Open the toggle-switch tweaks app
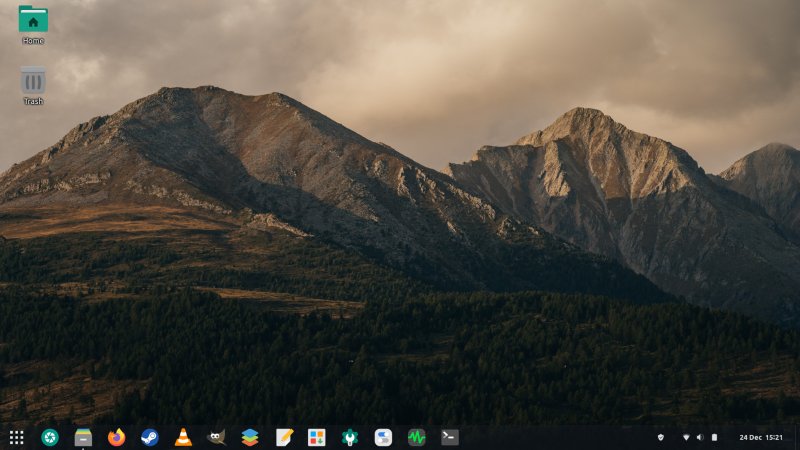Screen dimensions: 800x450 (x=383, y=437)
